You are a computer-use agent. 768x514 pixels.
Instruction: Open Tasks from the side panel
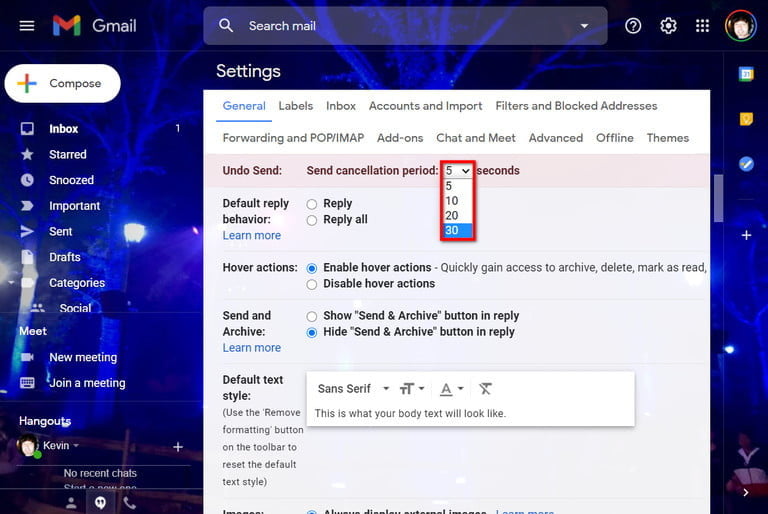[x=746, y=164]
